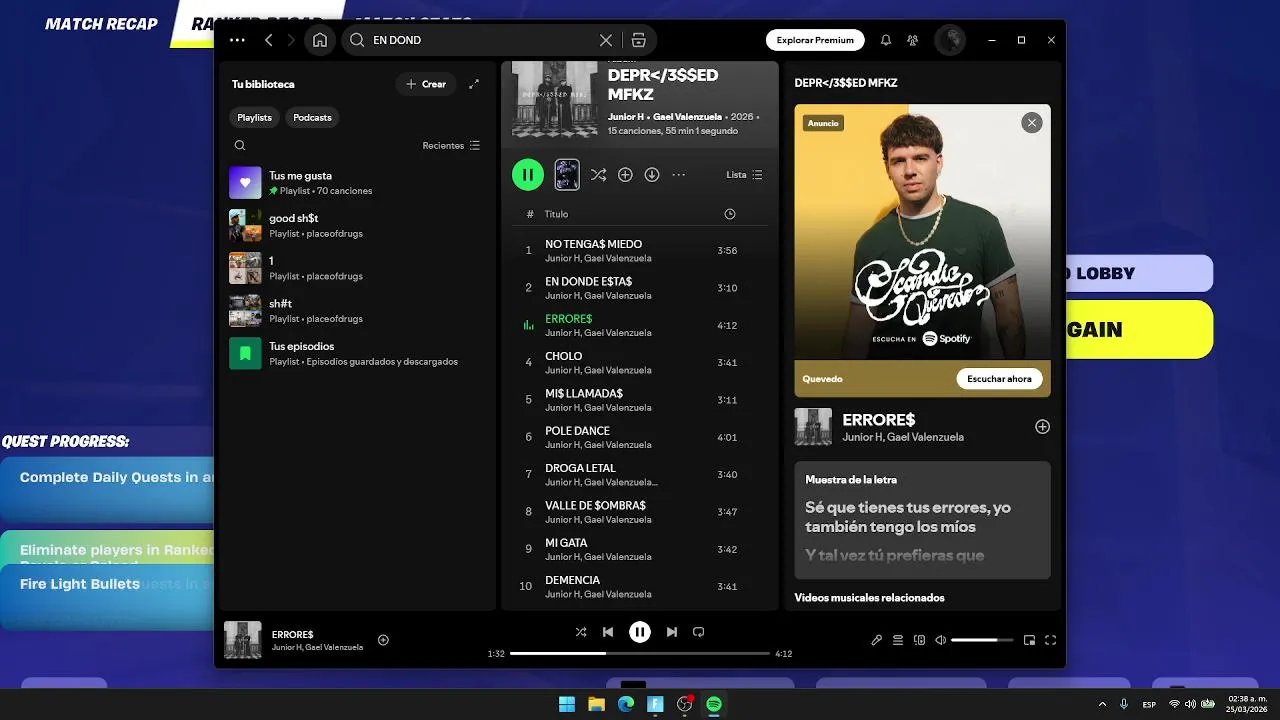Open the friend activity icon

pos(913,40)
